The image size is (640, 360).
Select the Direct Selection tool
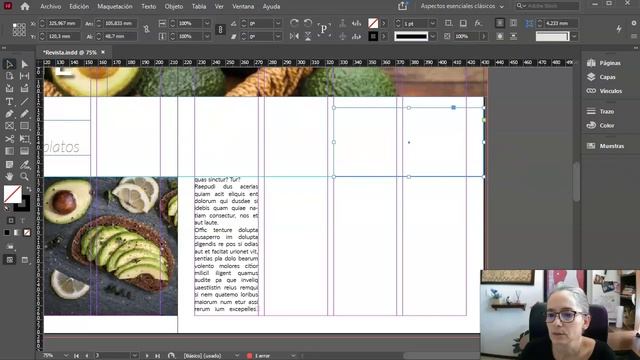click(24, 64)
